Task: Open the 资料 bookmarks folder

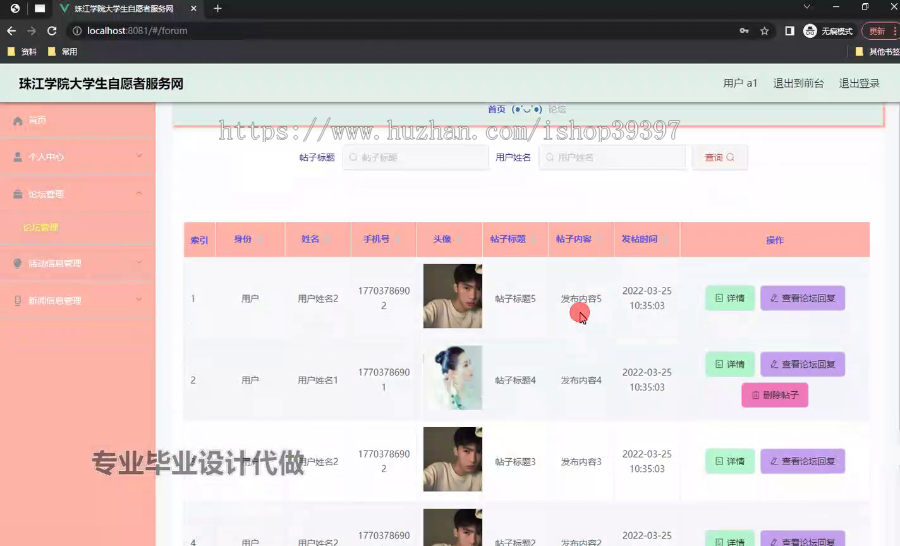Action: click(22, 52)
